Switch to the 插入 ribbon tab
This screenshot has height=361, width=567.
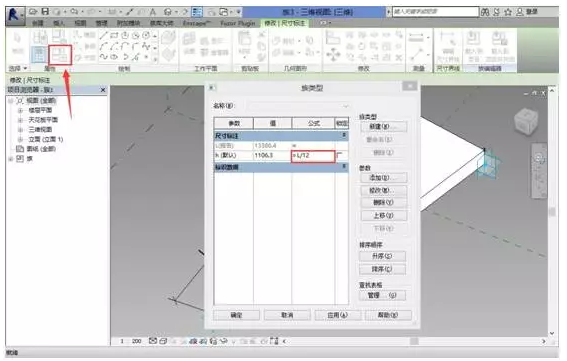59,23
